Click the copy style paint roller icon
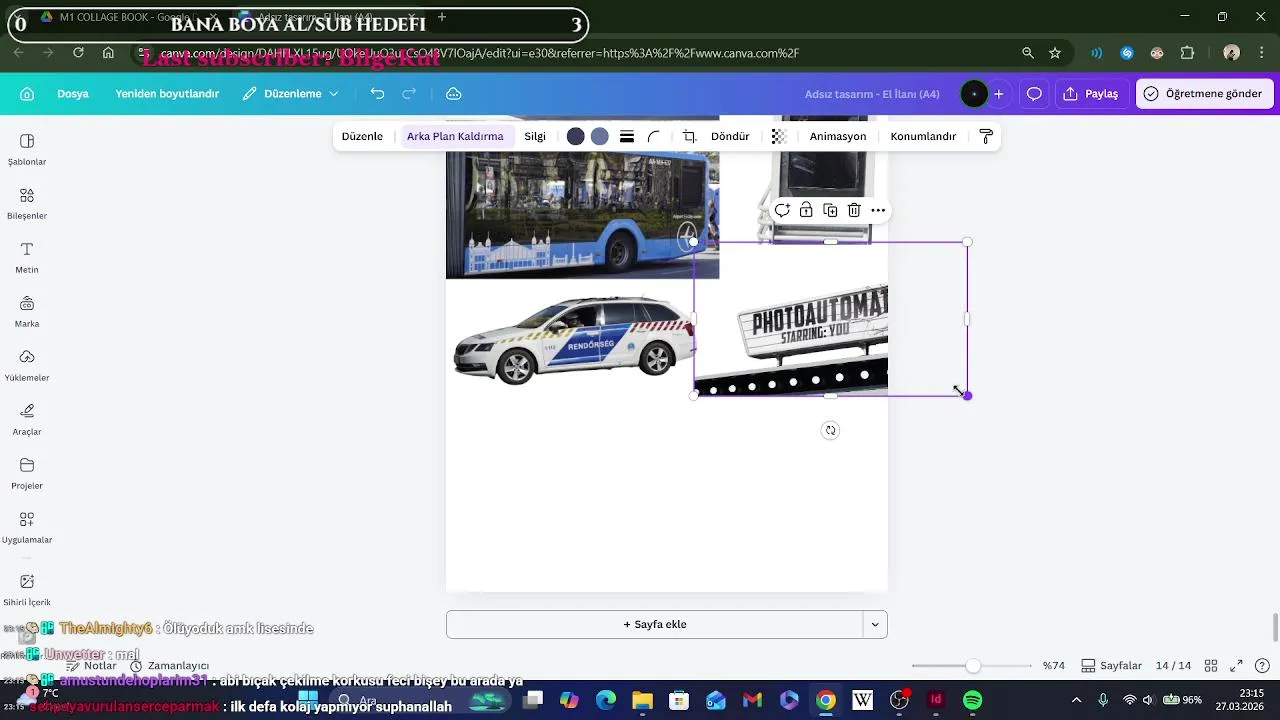Image resolution: width=1280 pixels, height=720 pixels. point(986,137)
